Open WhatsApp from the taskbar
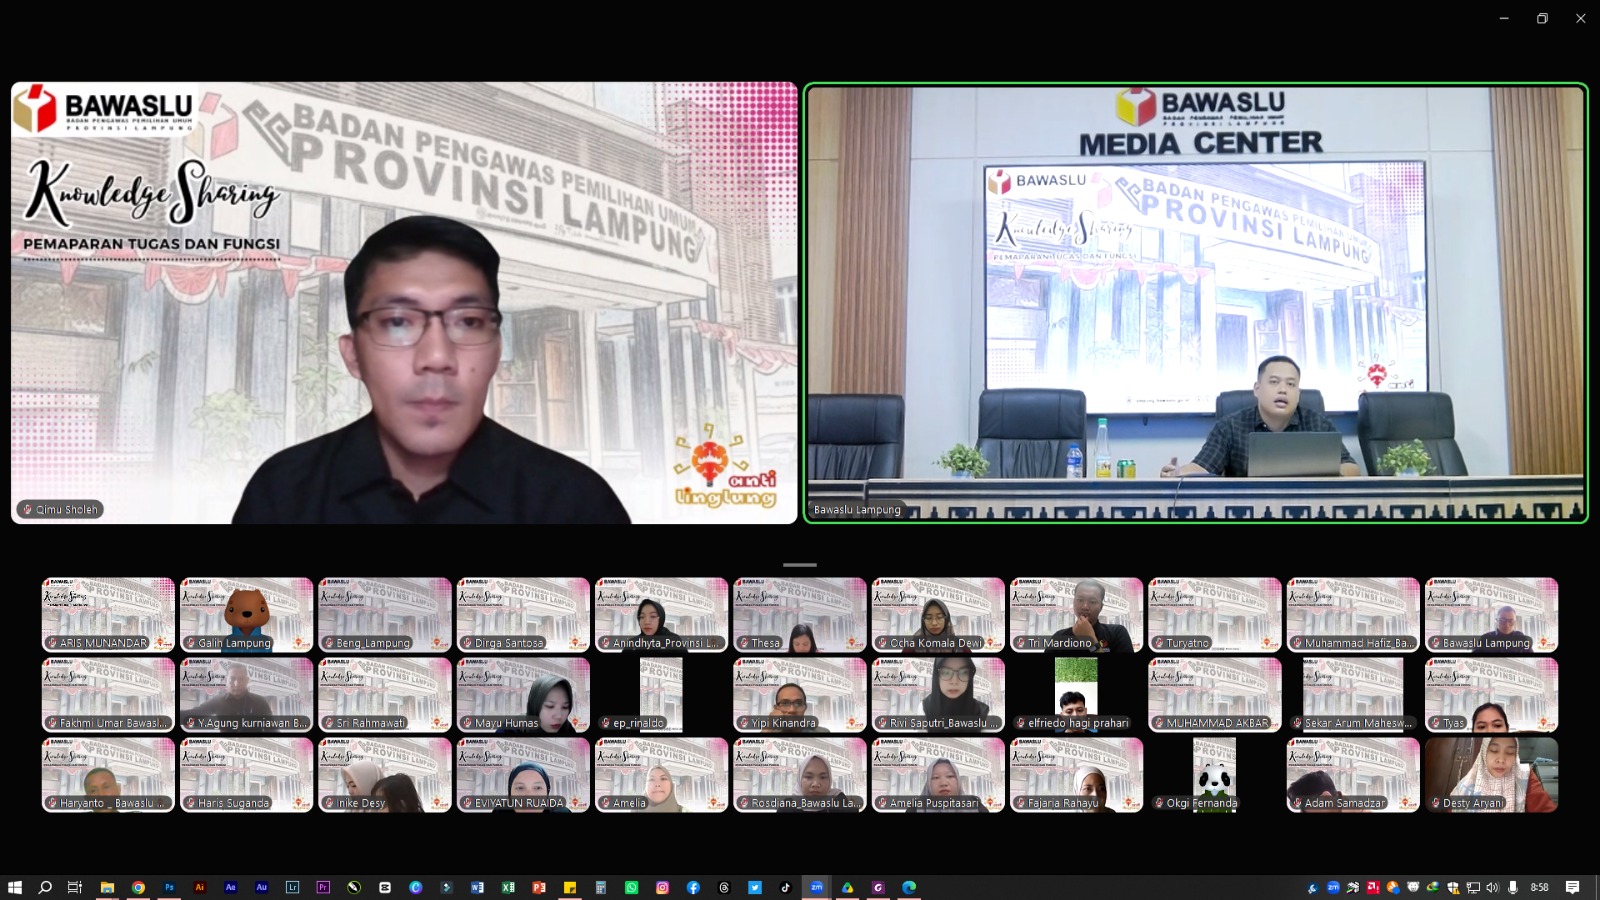The height and width of the screenshot is (900, 1600). (x=631, y=887)
